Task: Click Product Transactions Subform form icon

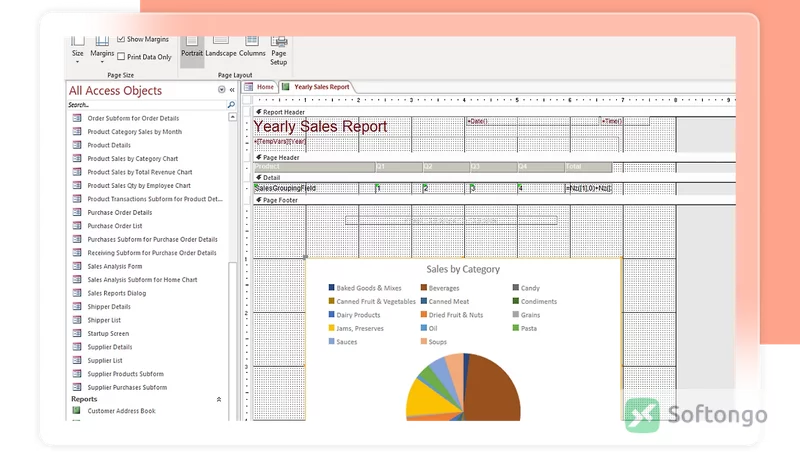Action: [x=77, y=199]
